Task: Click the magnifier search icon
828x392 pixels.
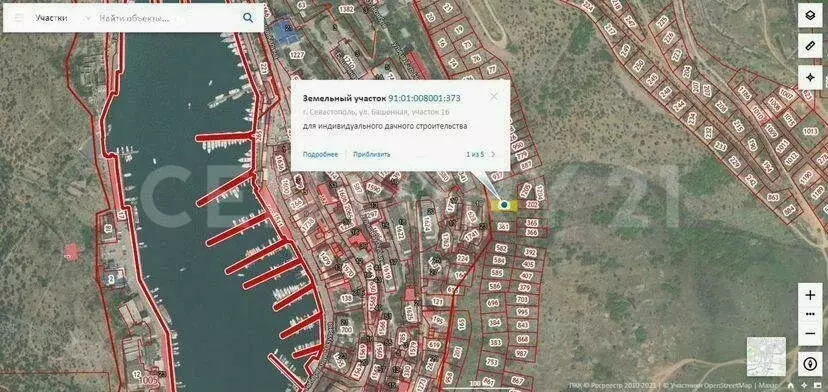Action: (248, 18)
